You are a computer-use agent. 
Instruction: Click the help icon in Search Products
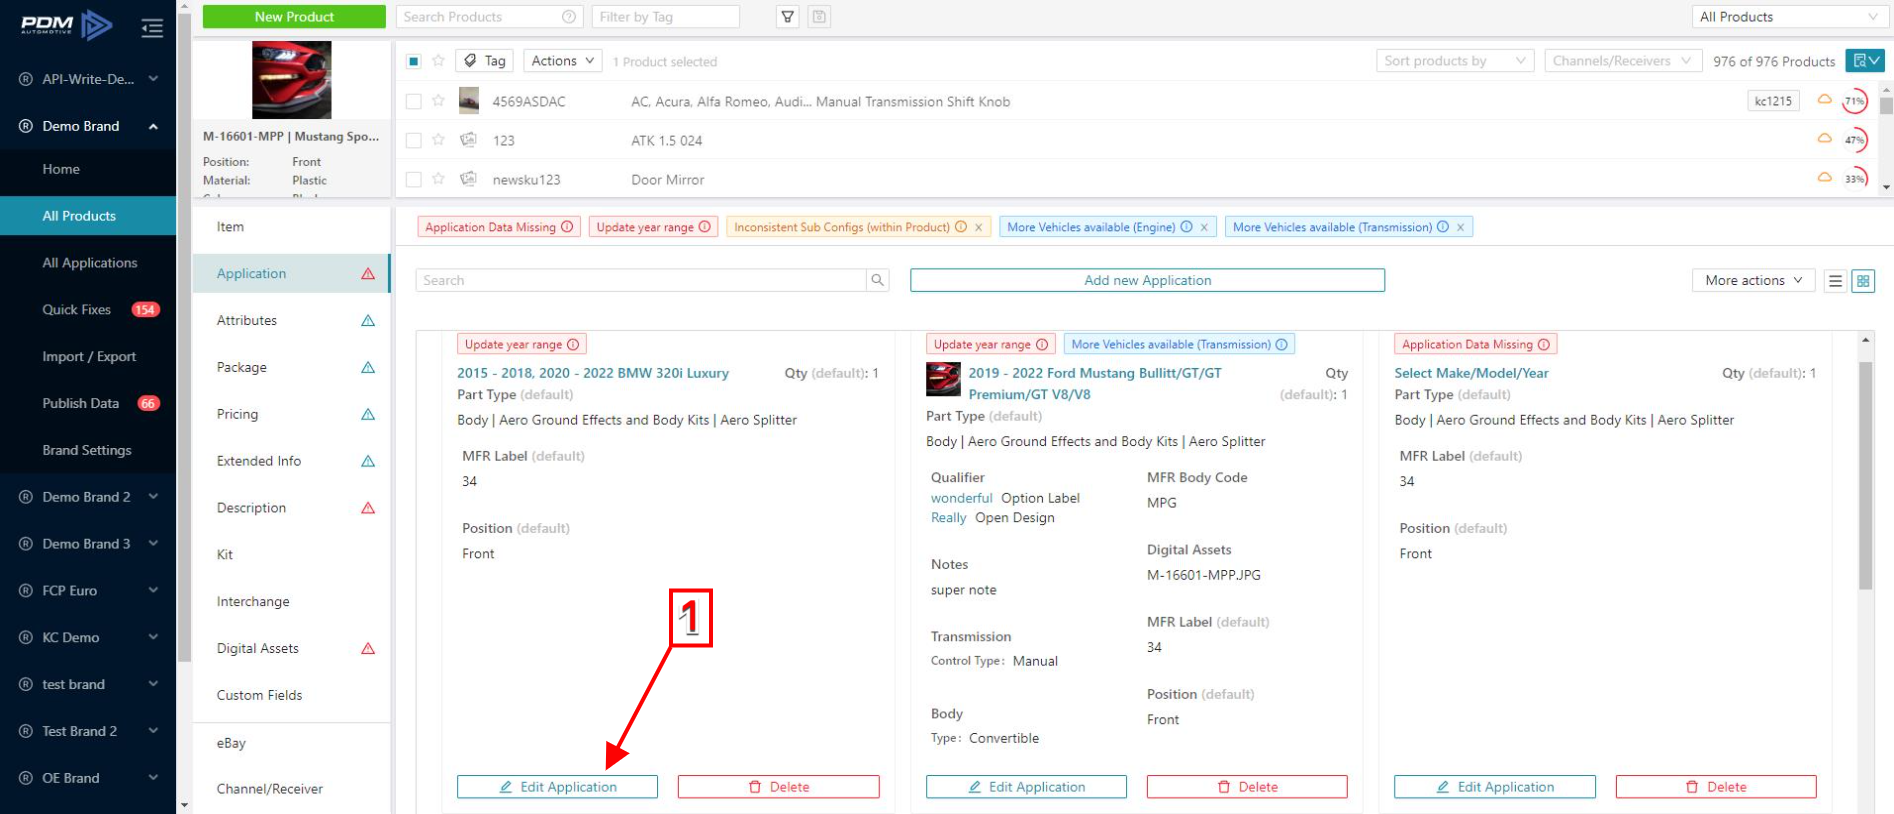pos(569,17)
